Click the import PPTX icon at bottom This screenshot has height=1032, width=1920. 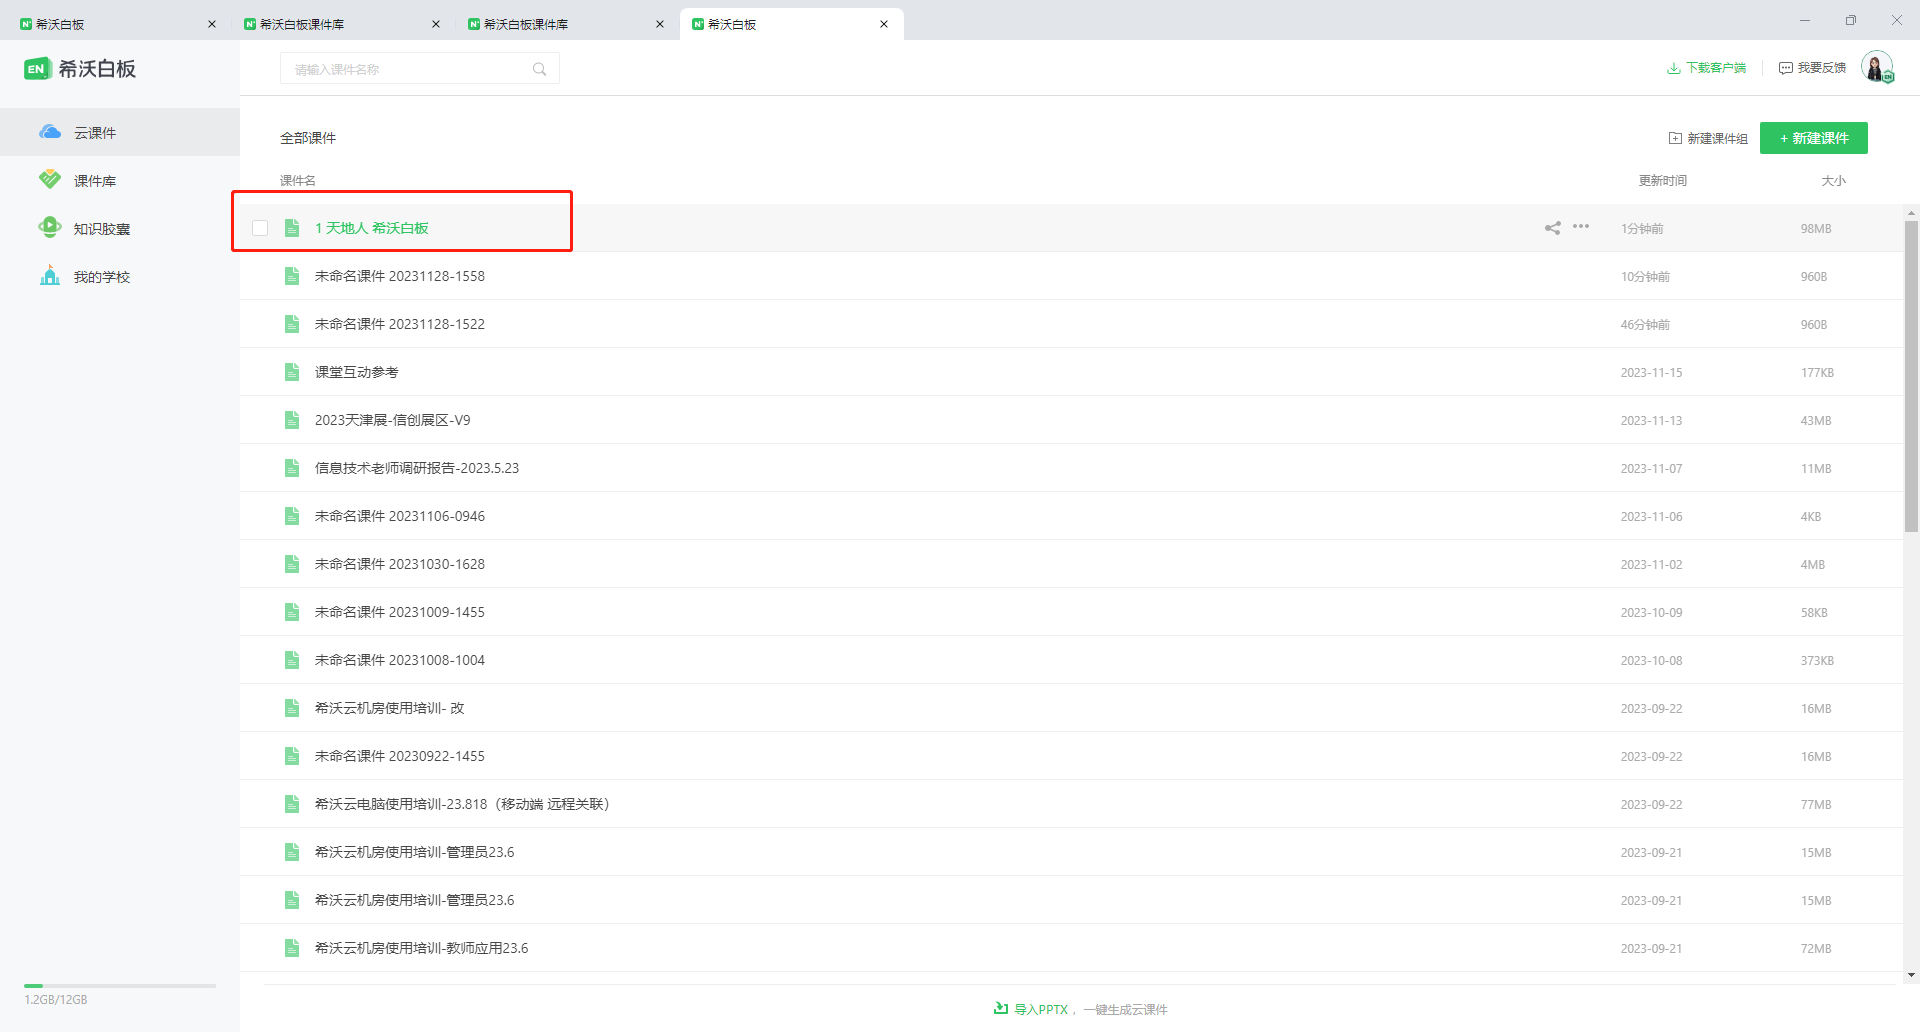(1001, 1008)
